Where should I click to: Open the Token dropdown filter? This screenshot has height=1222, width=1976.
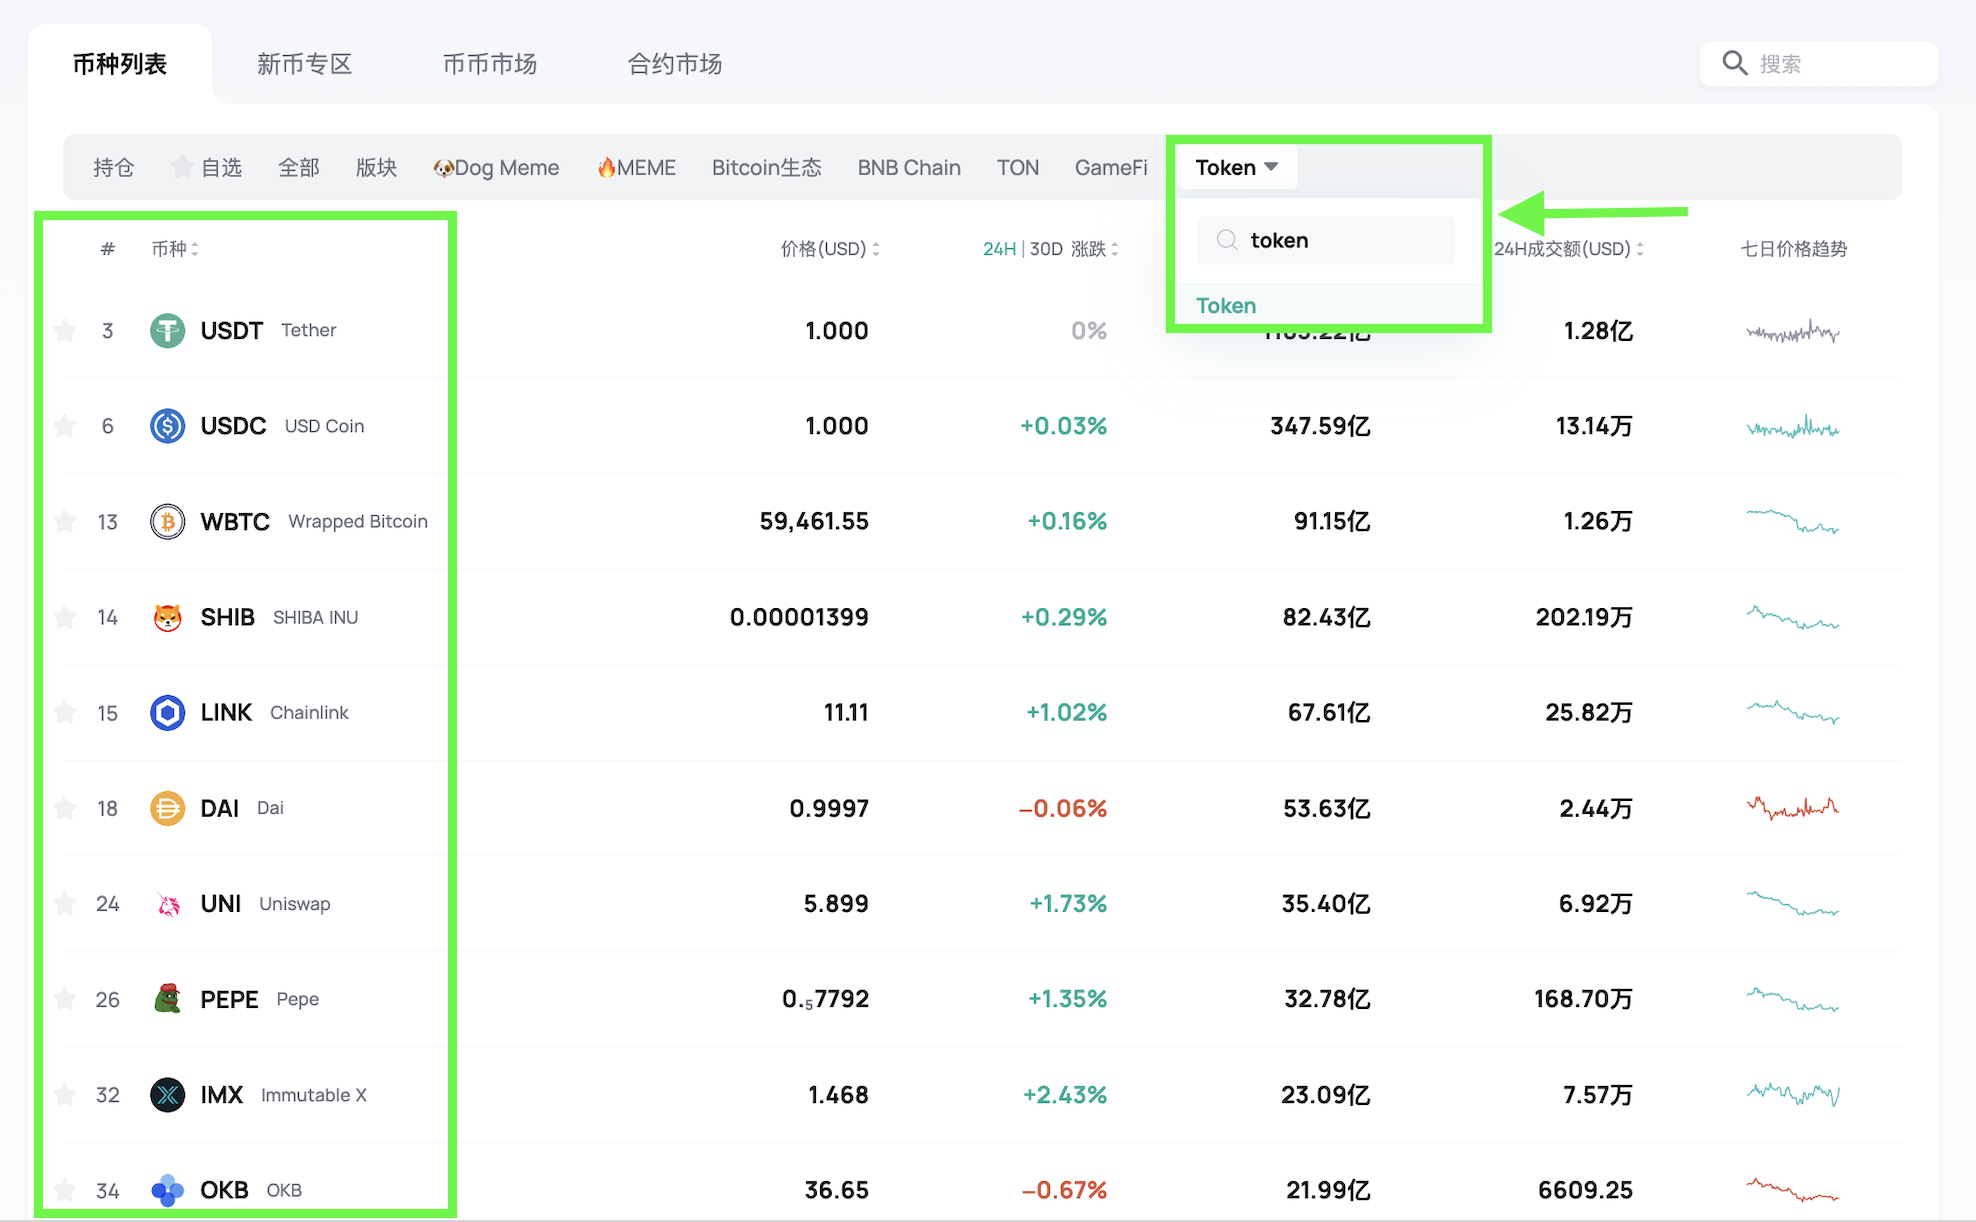coord(1236,167)
